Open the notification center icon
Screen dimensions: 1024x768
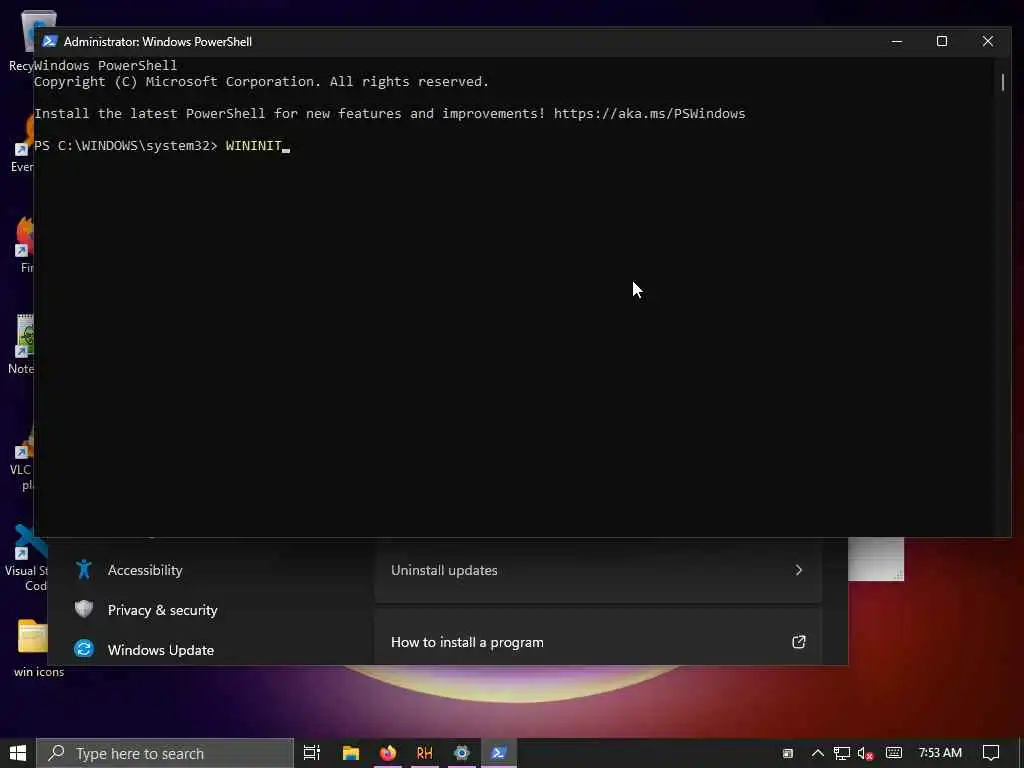pyautogui.click(x=991, y=753)
